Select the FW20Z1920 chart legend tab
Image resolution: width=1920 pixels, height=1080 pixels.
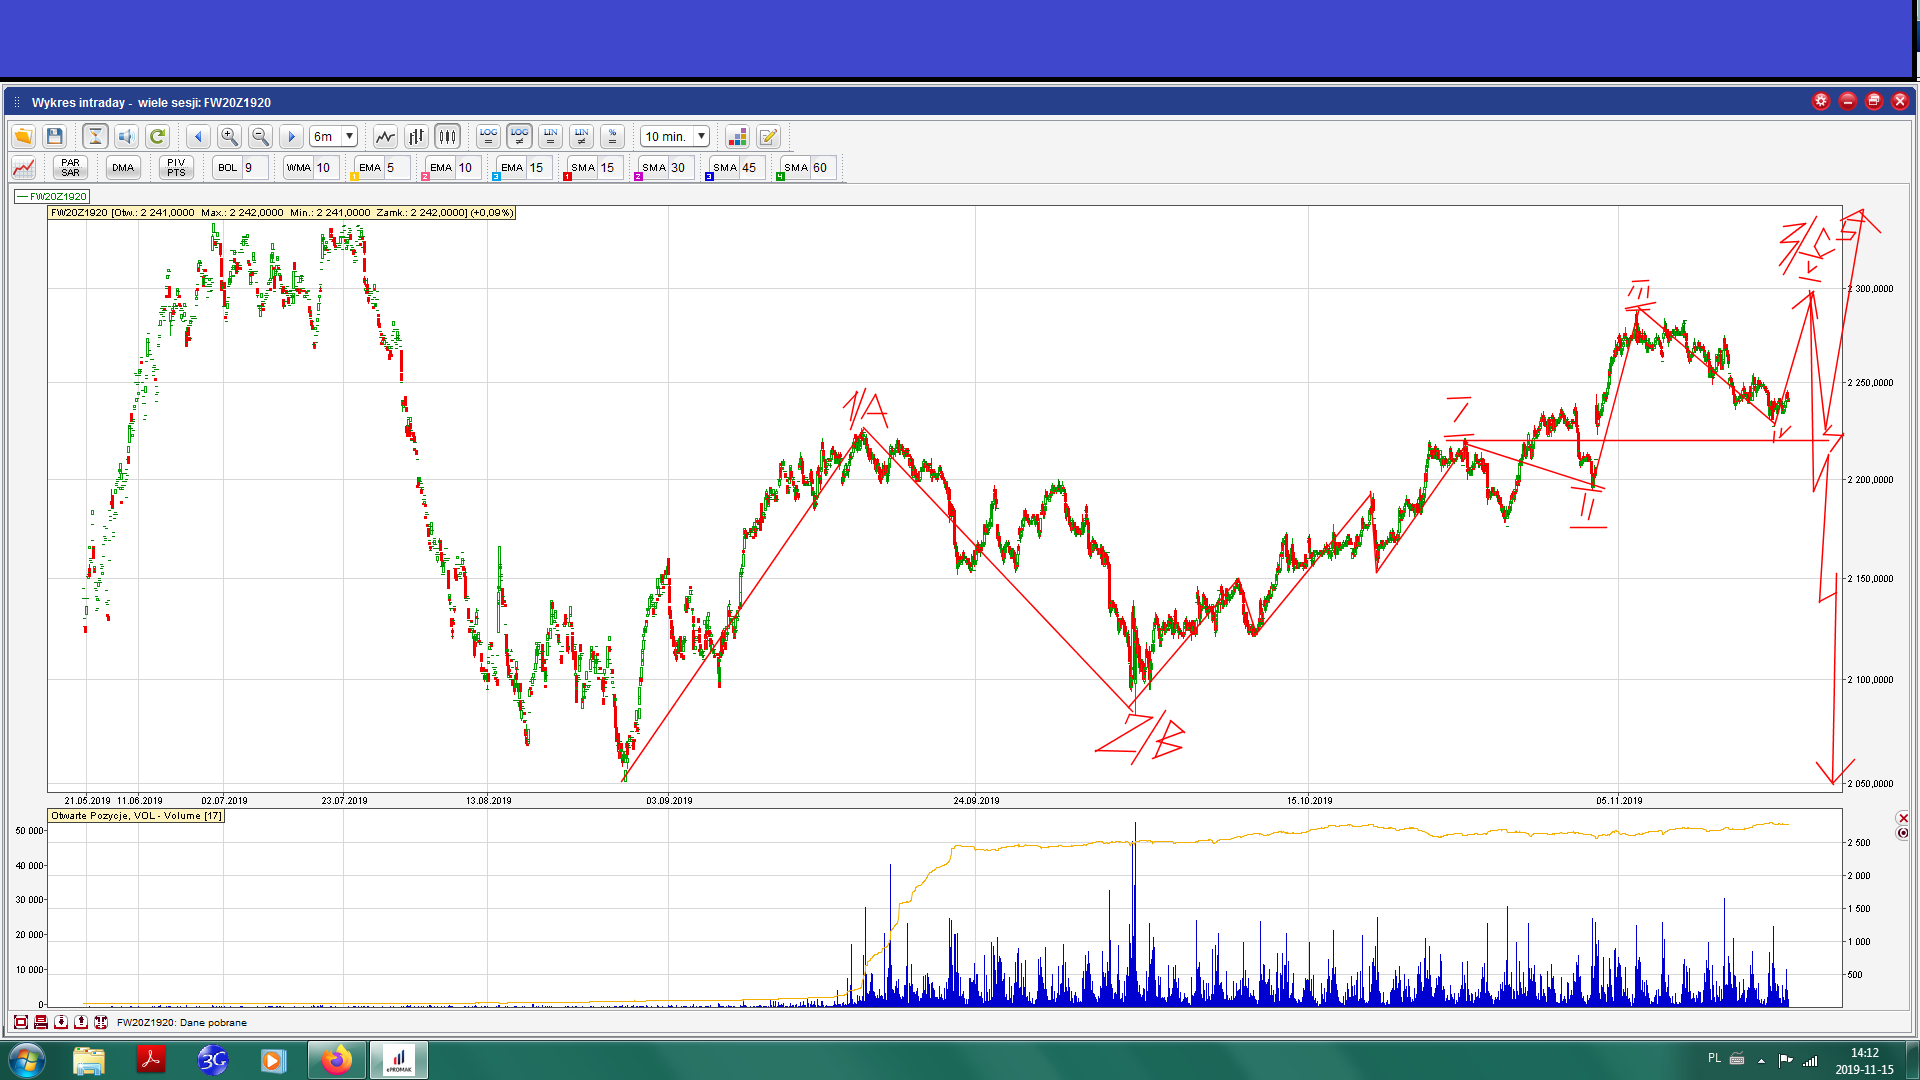tap(53, 196)
